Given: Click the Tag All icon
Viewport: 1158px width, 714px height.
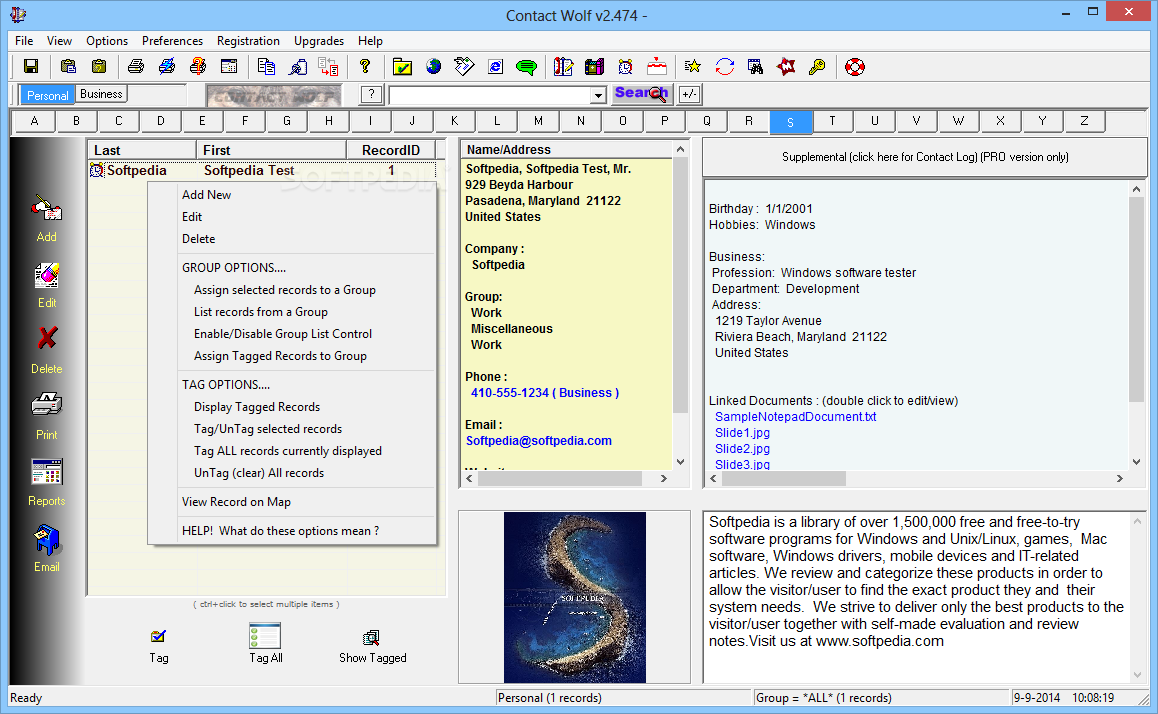Looking at the screenshot, I should [x=265, y=636].
